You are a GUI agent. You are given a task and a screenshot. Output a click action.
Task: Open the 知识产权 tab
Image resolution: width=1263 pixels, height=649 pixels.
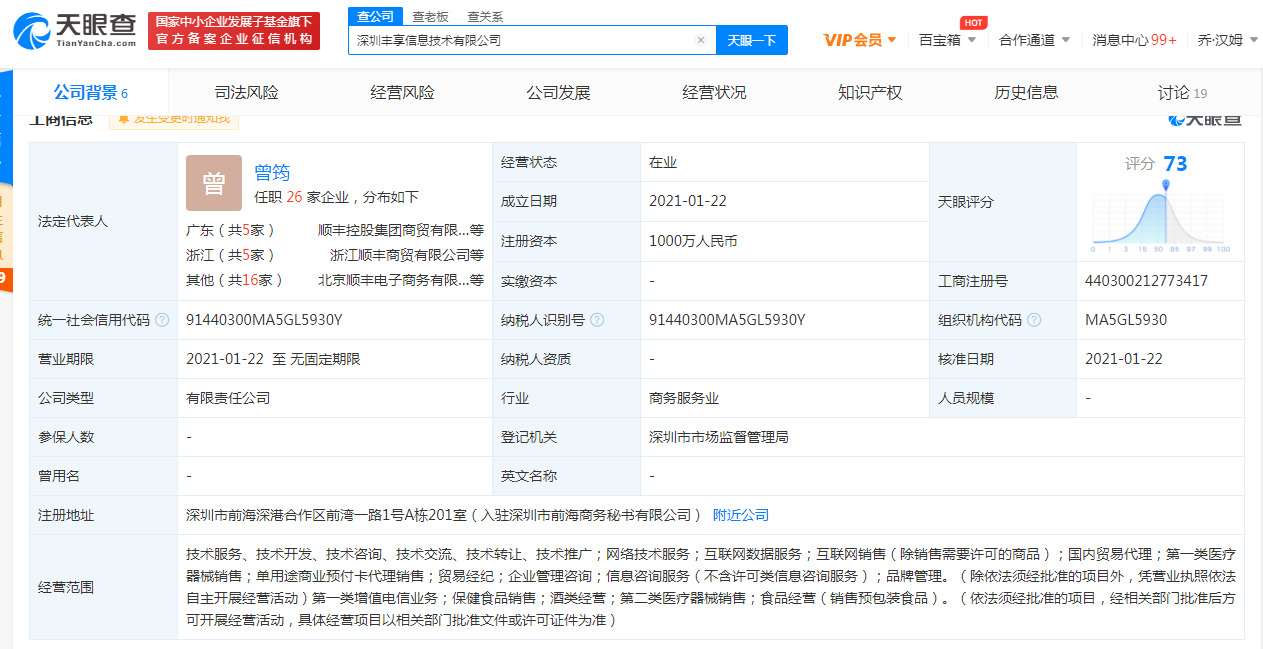(x=871, y=93)
